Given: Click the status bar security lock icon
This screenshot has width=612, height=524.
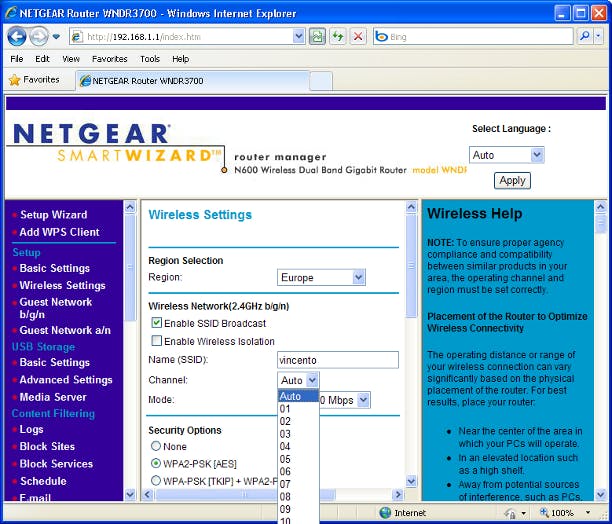Looking at the screenshot, I should click(511, 512).
